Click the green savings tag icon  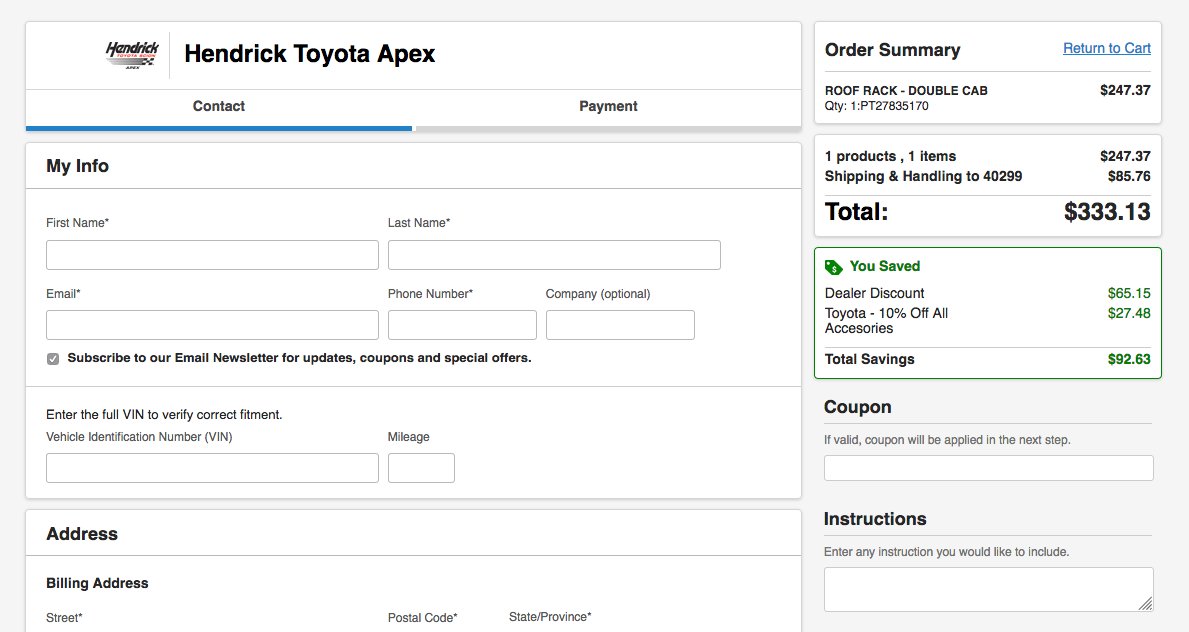[833, 267]
